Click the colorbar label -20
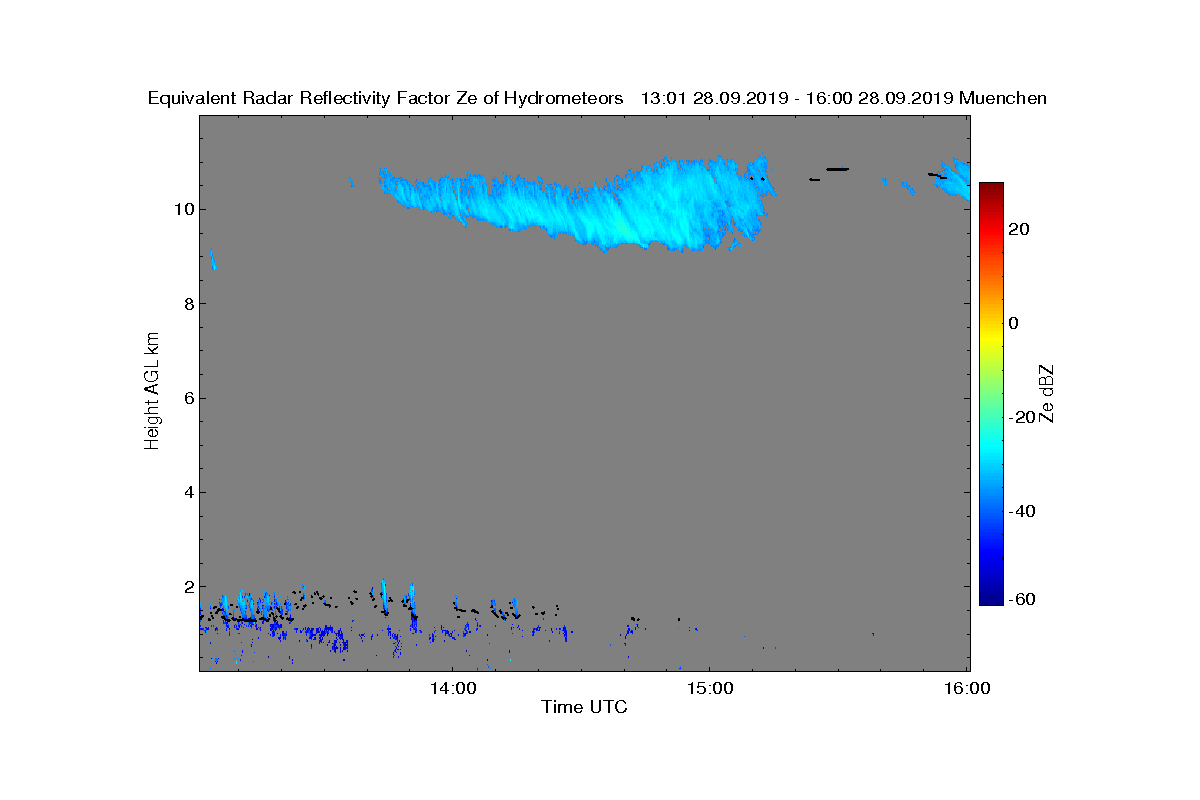The height and width of the screenshot is (800, 1200). click(1022, 417)
